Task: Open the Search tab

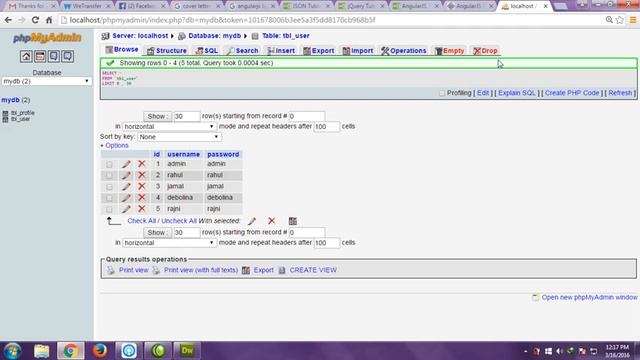Action: [x=243, y=51]
